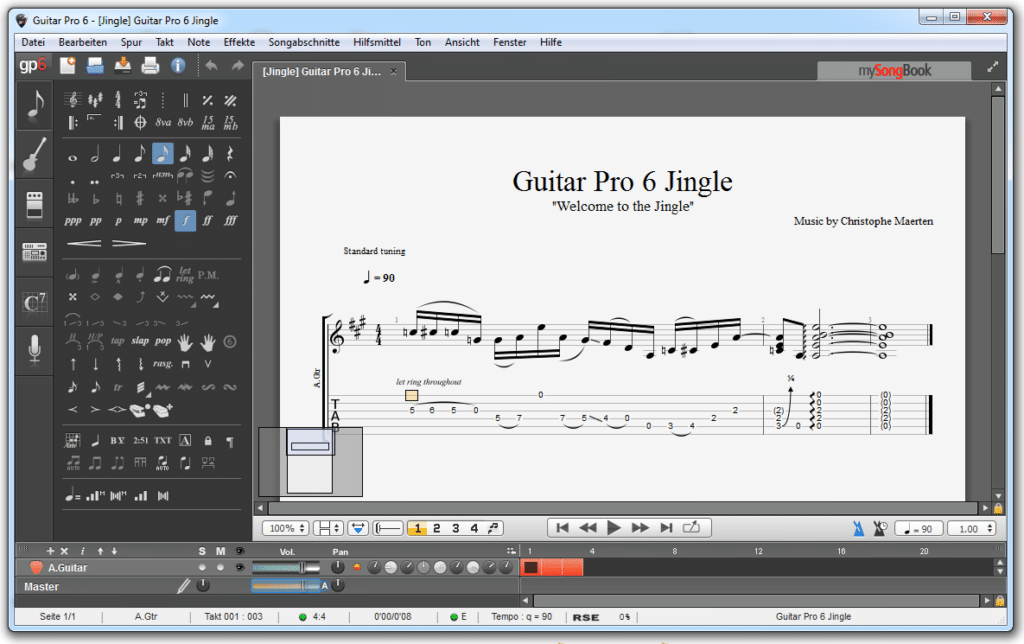Jump to last bar
Screen dimensions: 1024x644
click(666, 527)
